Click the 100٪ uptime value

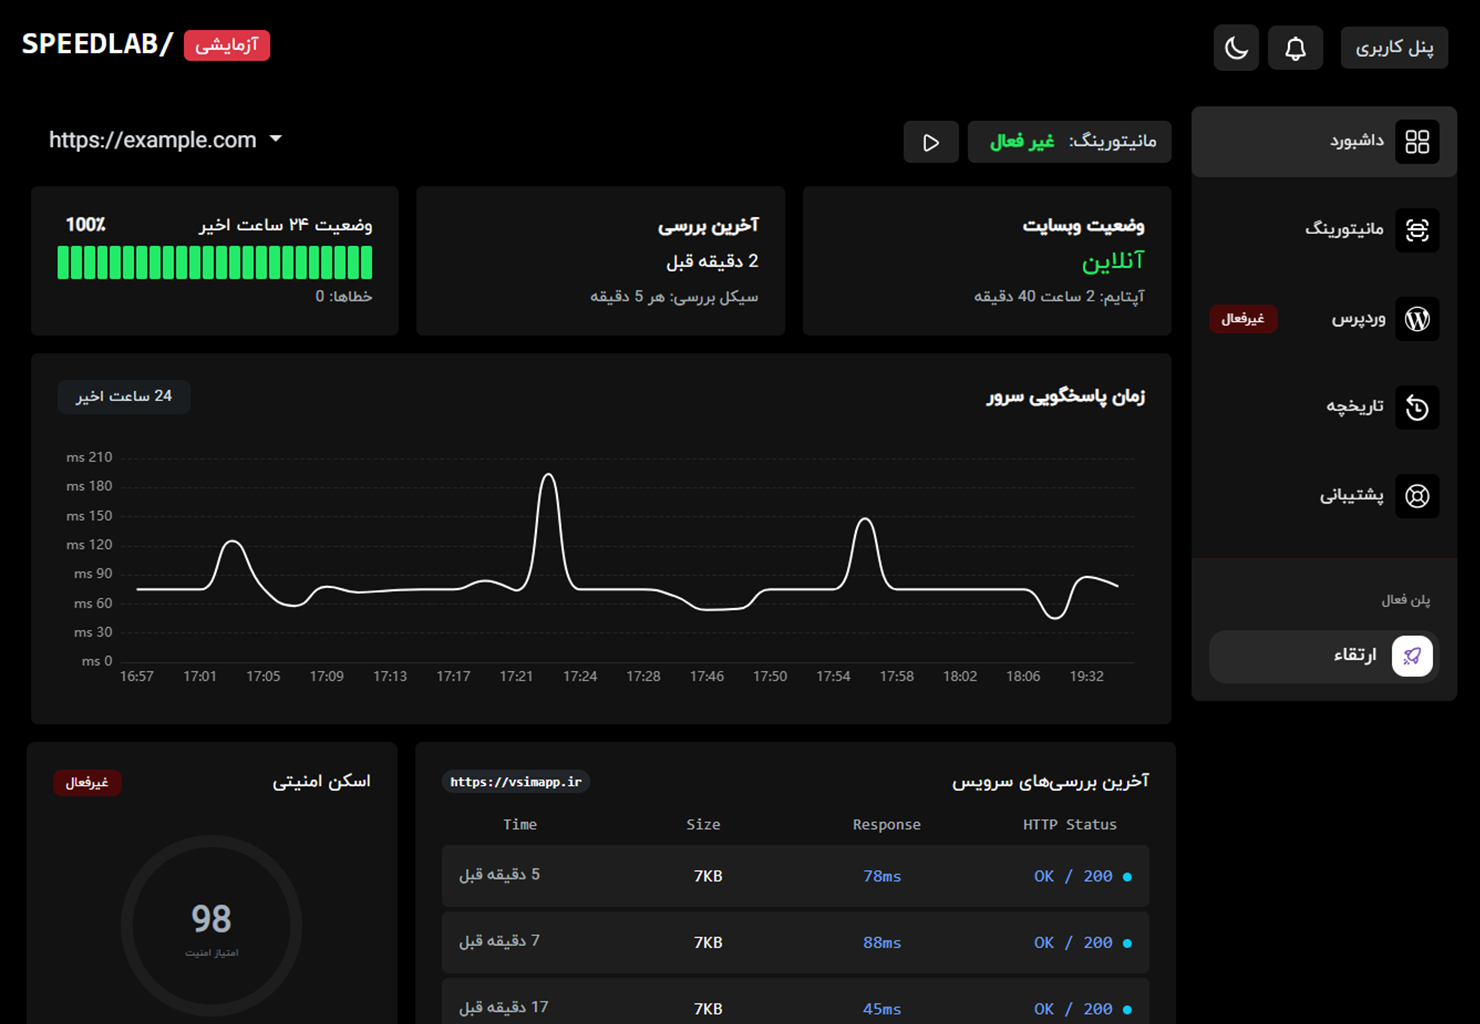tap(86, 225)
